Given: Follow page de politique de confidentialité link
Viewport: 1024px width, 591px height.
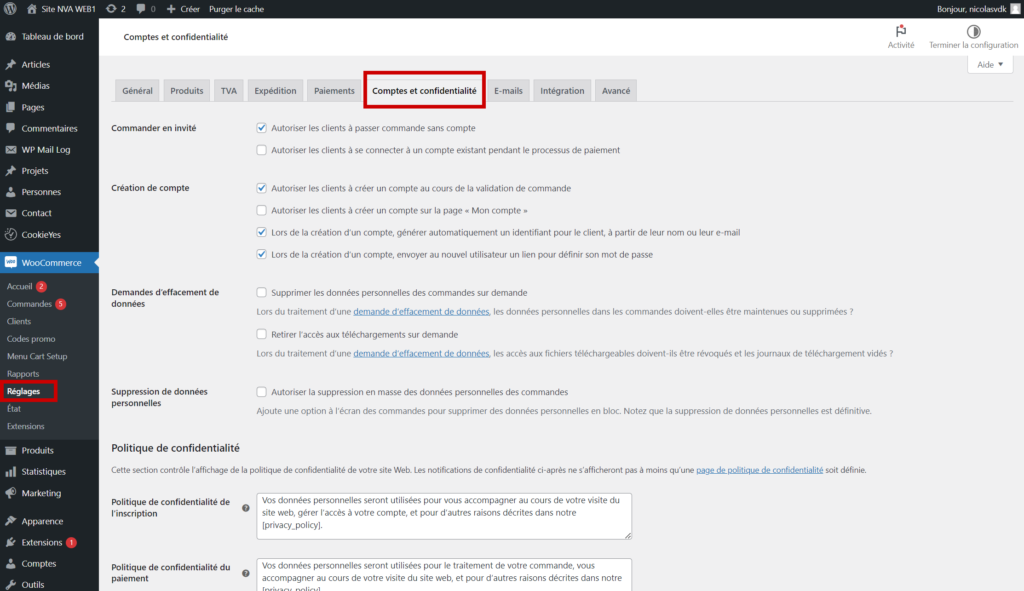Looking at the screenshot, I should 760,470.
